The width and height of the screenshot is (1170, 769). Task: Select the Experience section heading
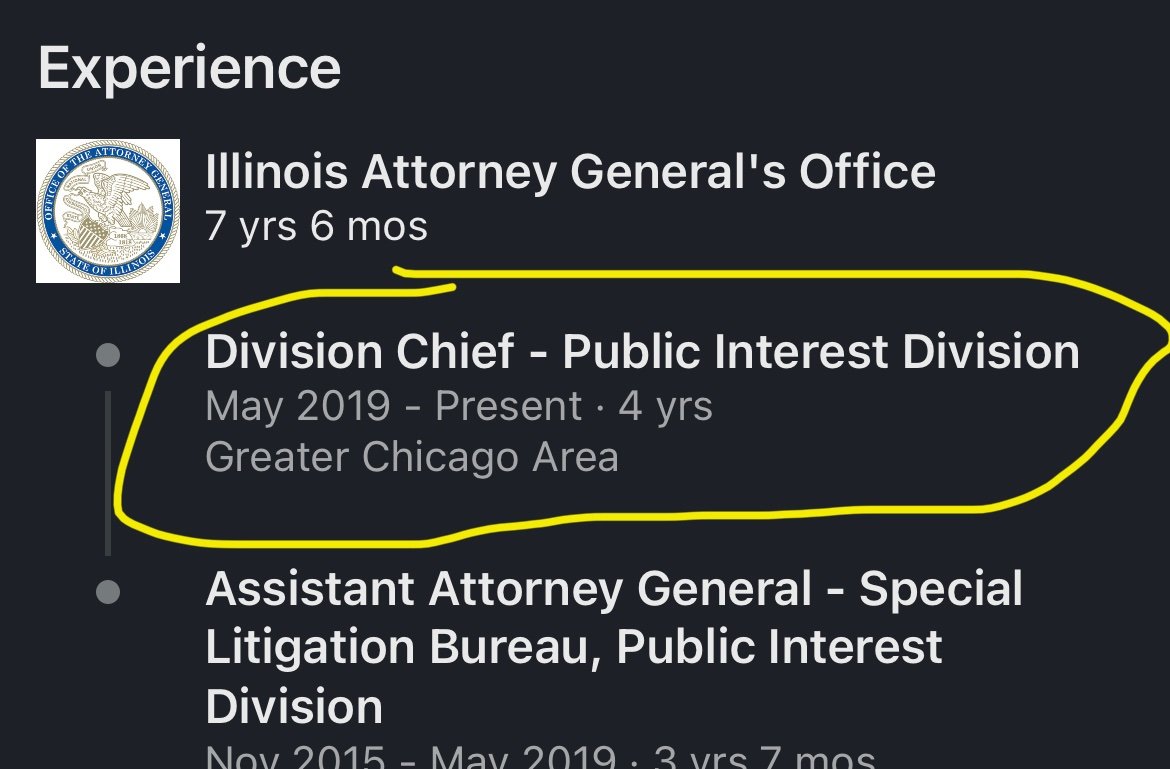pyautogui.click(x=190, y=68)
